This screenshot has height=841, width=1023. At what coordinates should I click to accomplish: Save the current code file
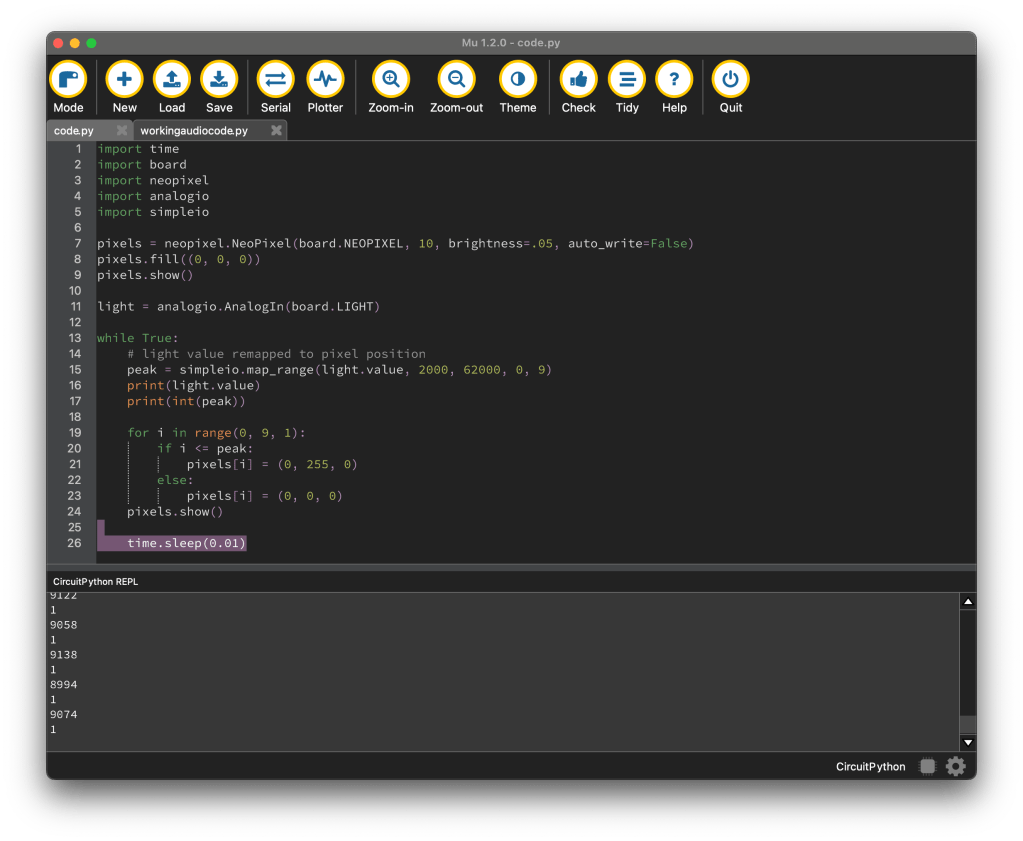pos(219,80)
